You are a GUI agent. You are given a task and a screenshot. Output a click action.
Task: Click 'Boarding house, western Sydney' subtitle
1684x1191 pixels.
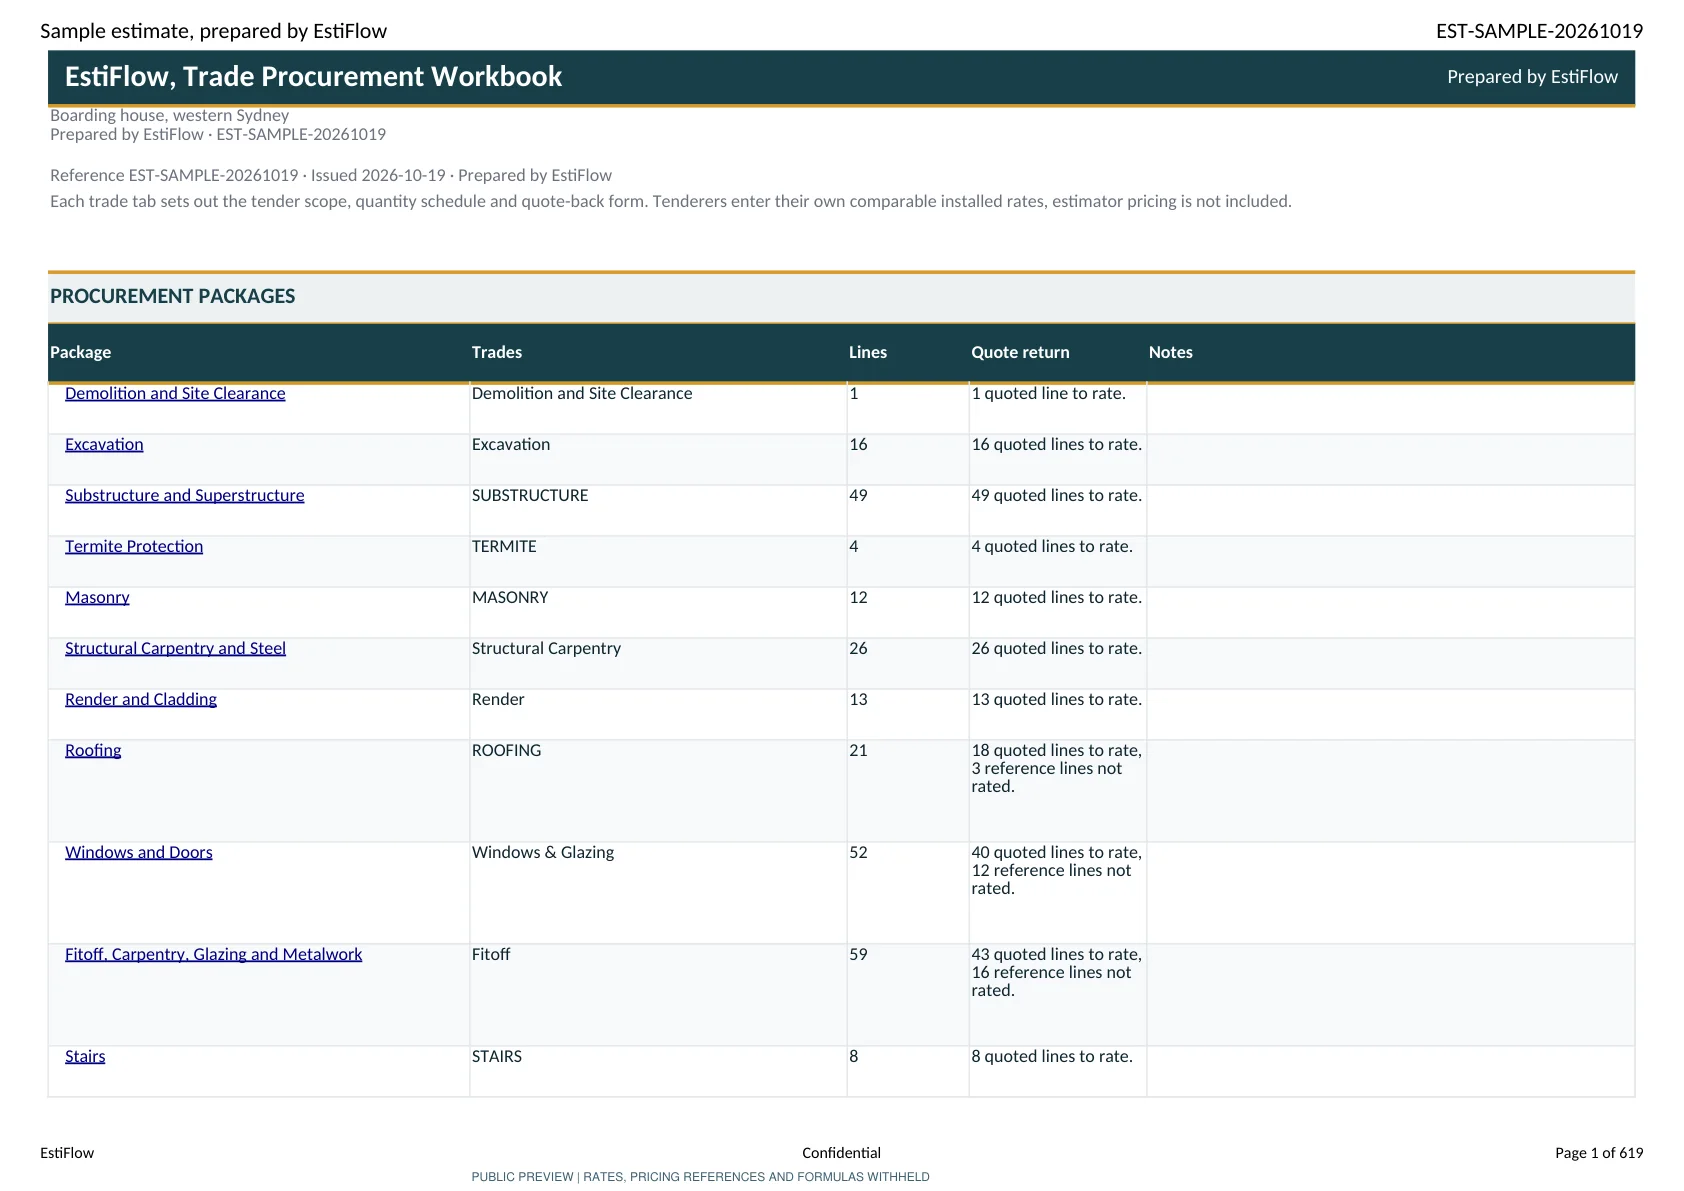(169, 115)
